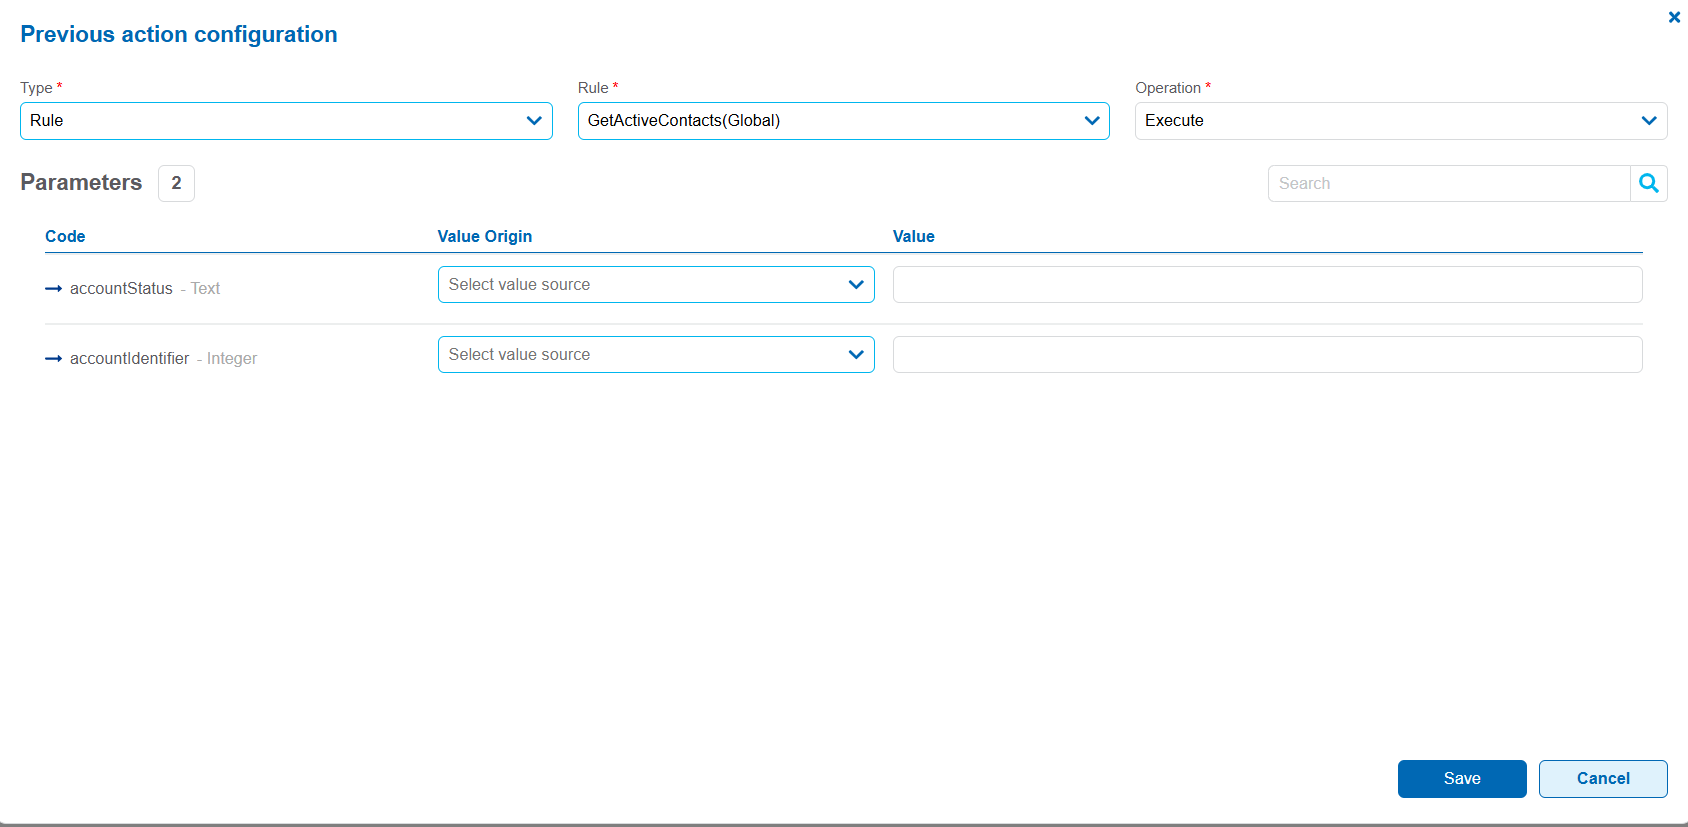Click the Previous action configuration title

179,34
